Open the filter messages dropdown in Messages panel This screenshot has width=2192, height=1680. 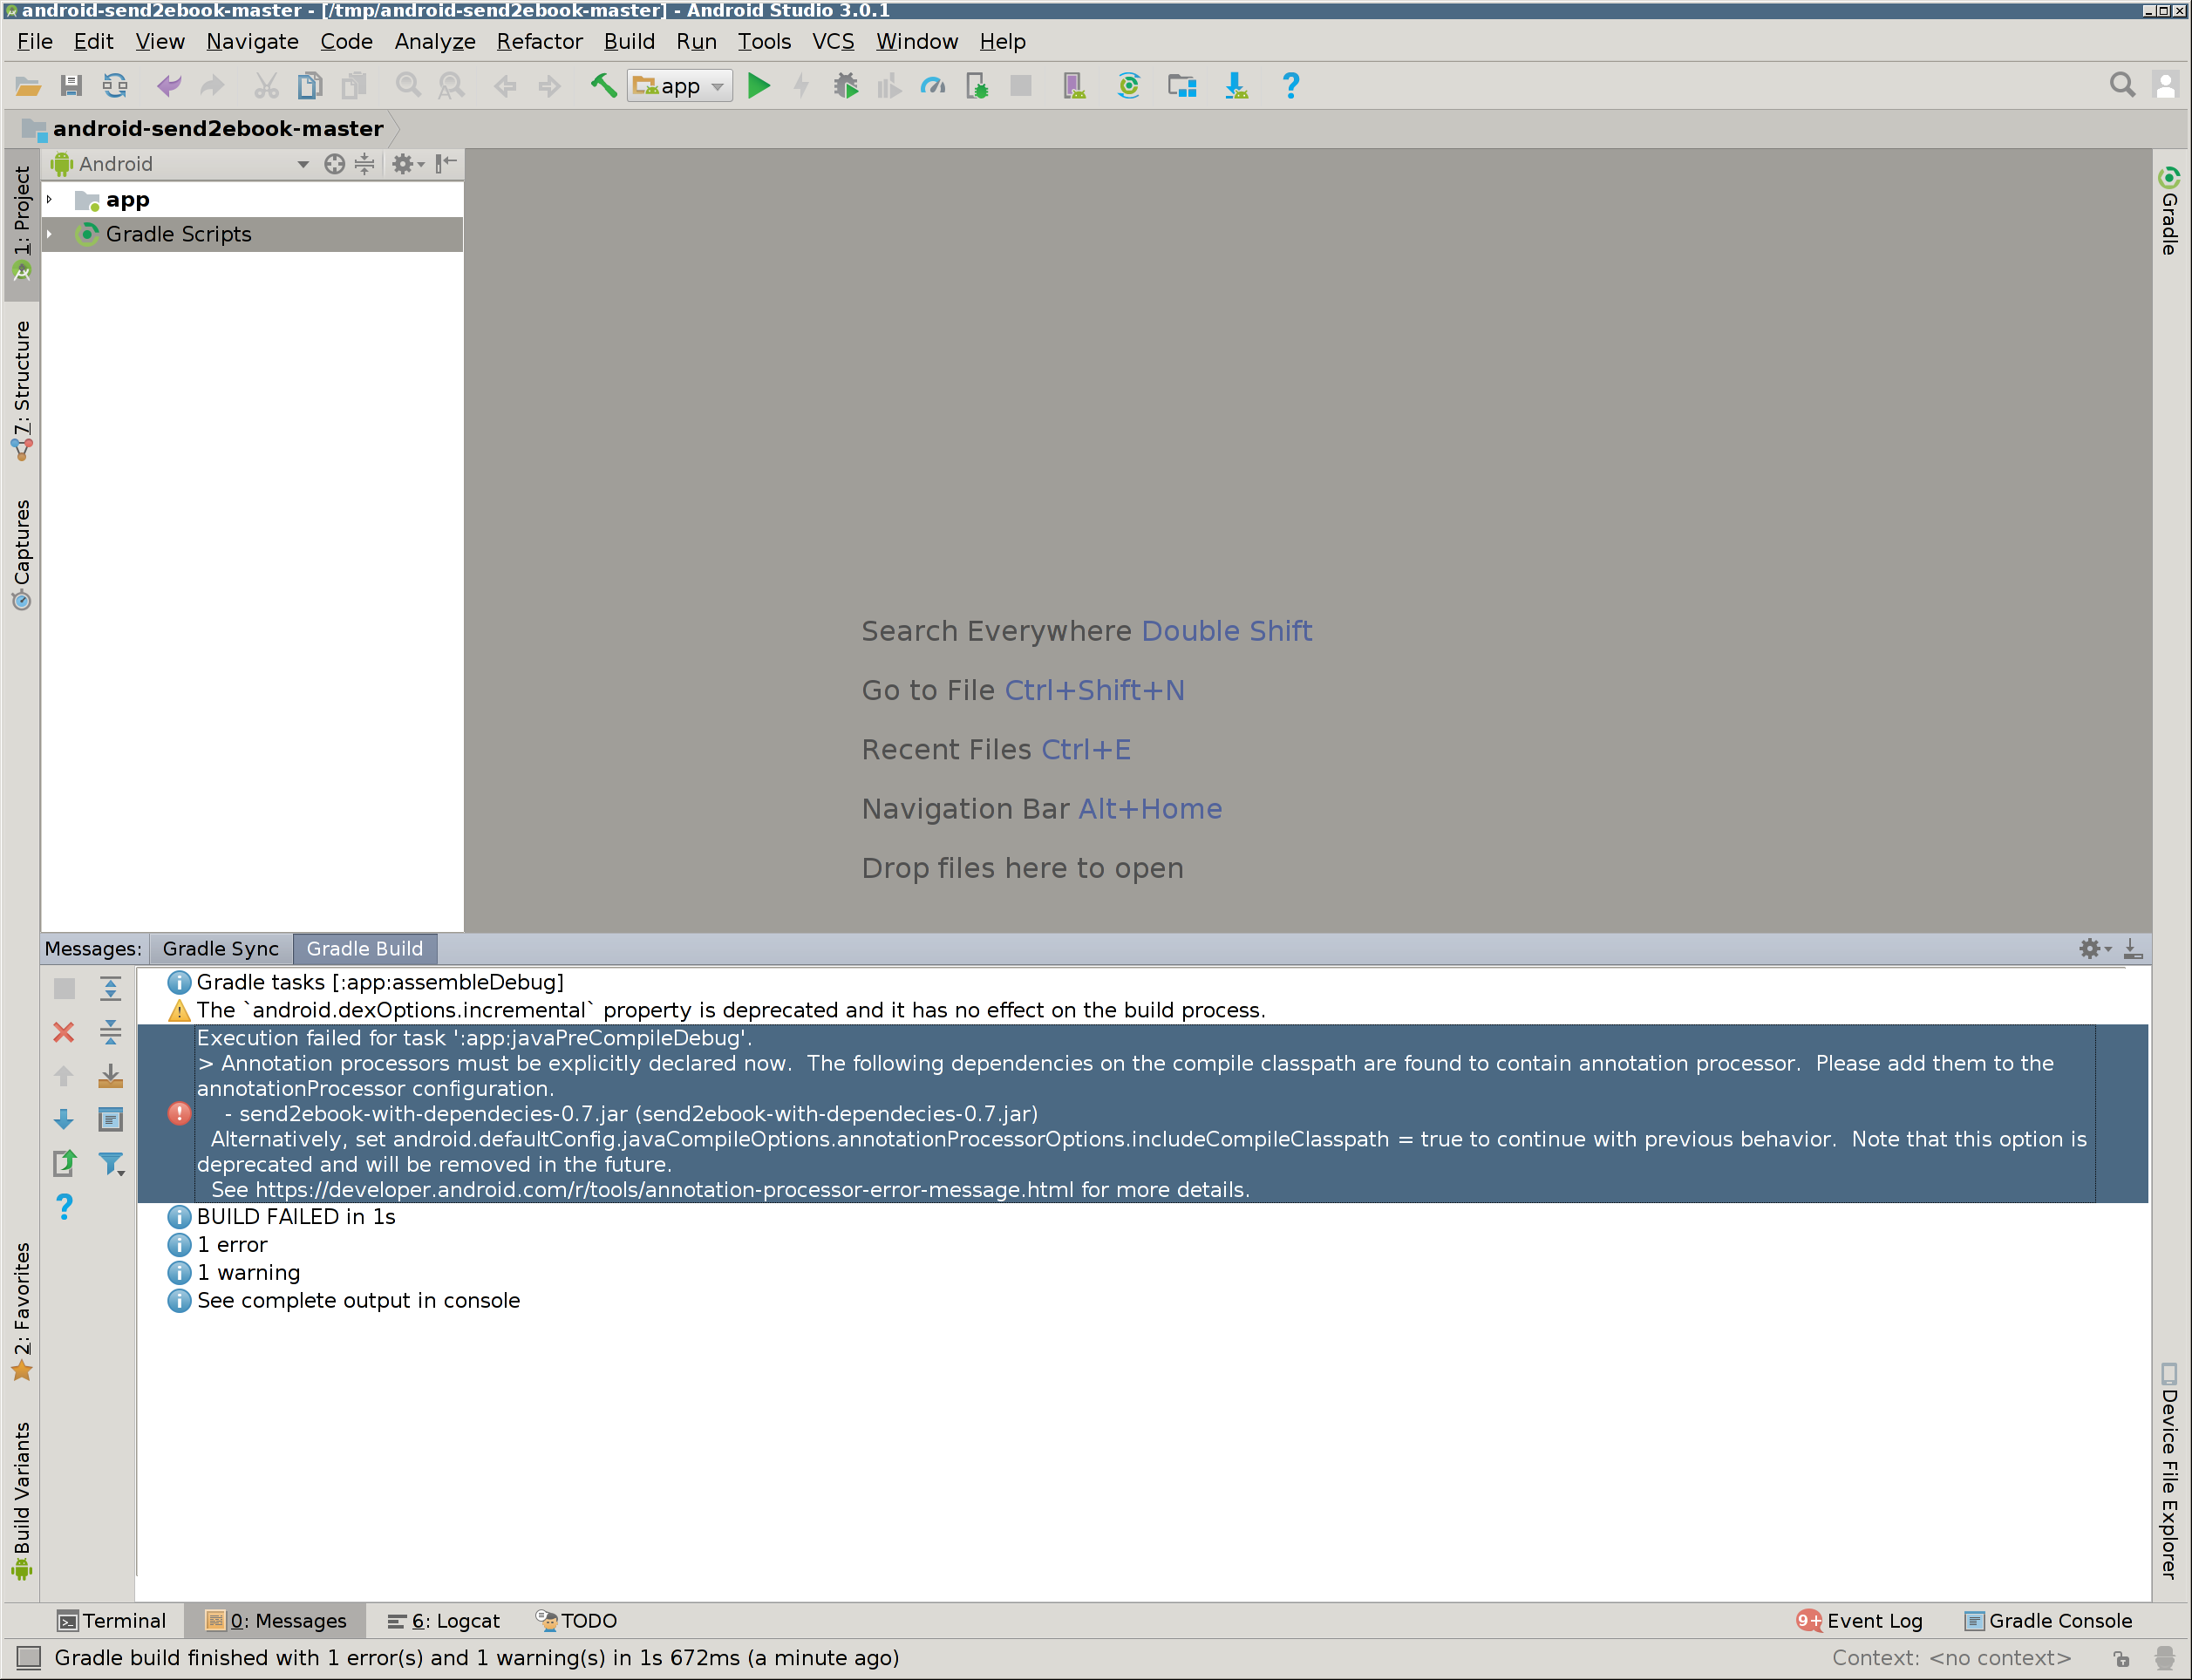click(112, 1163)
